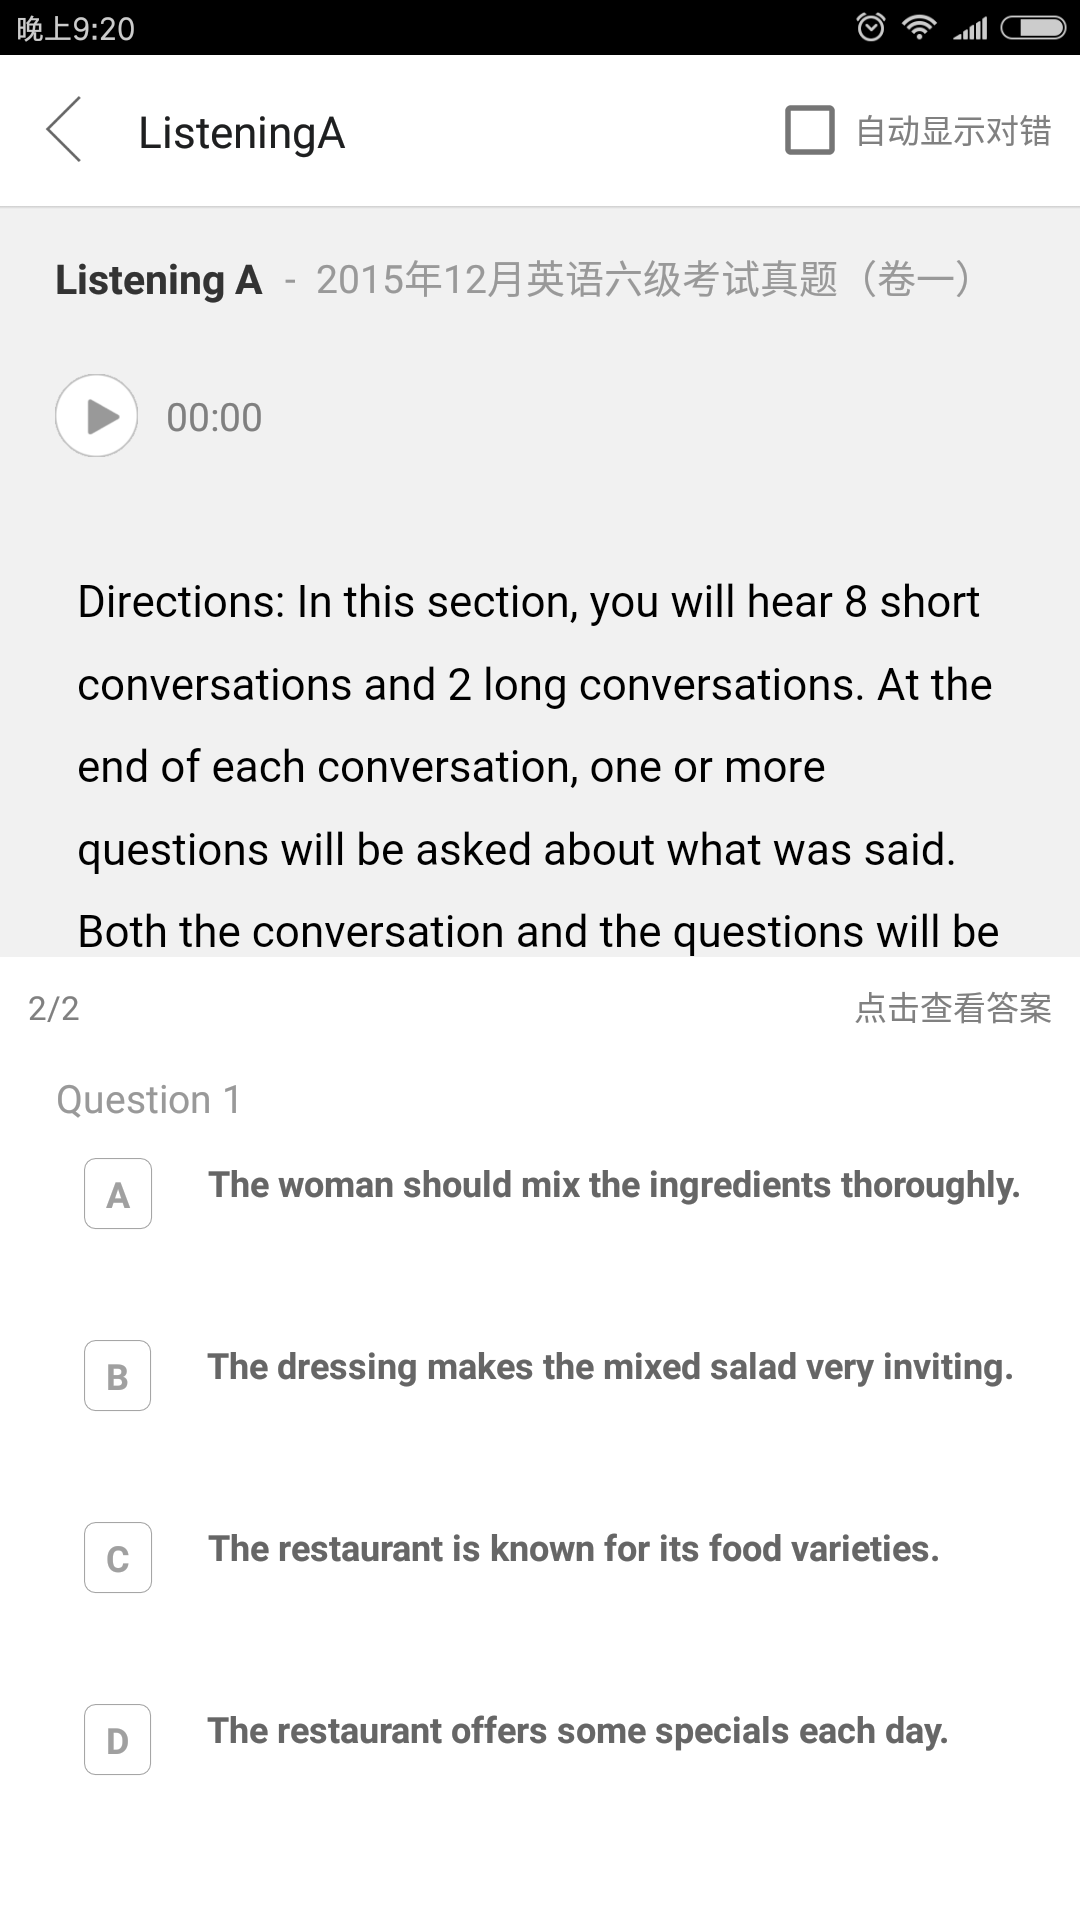Tap the 00:00 audio time label
Screen dimensions: 1080x1920
pos(214,417)
